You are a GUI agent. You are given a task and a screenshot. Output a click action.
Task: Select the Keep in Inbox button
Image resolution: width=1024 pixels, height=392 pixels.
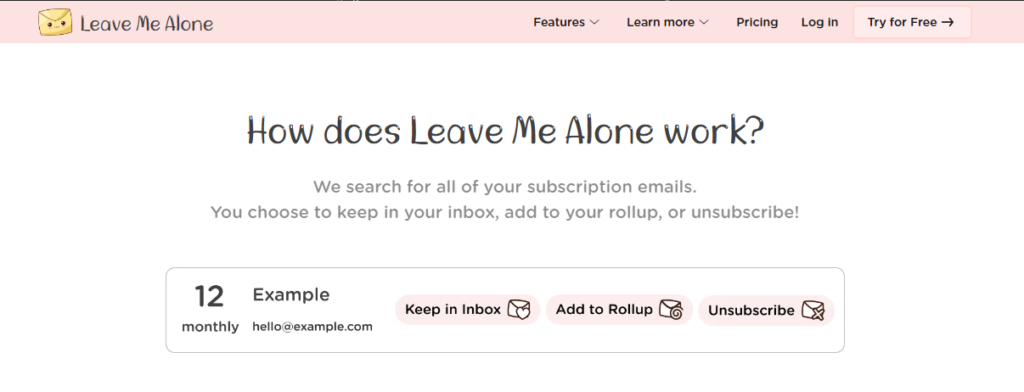[x=468, y=310]
